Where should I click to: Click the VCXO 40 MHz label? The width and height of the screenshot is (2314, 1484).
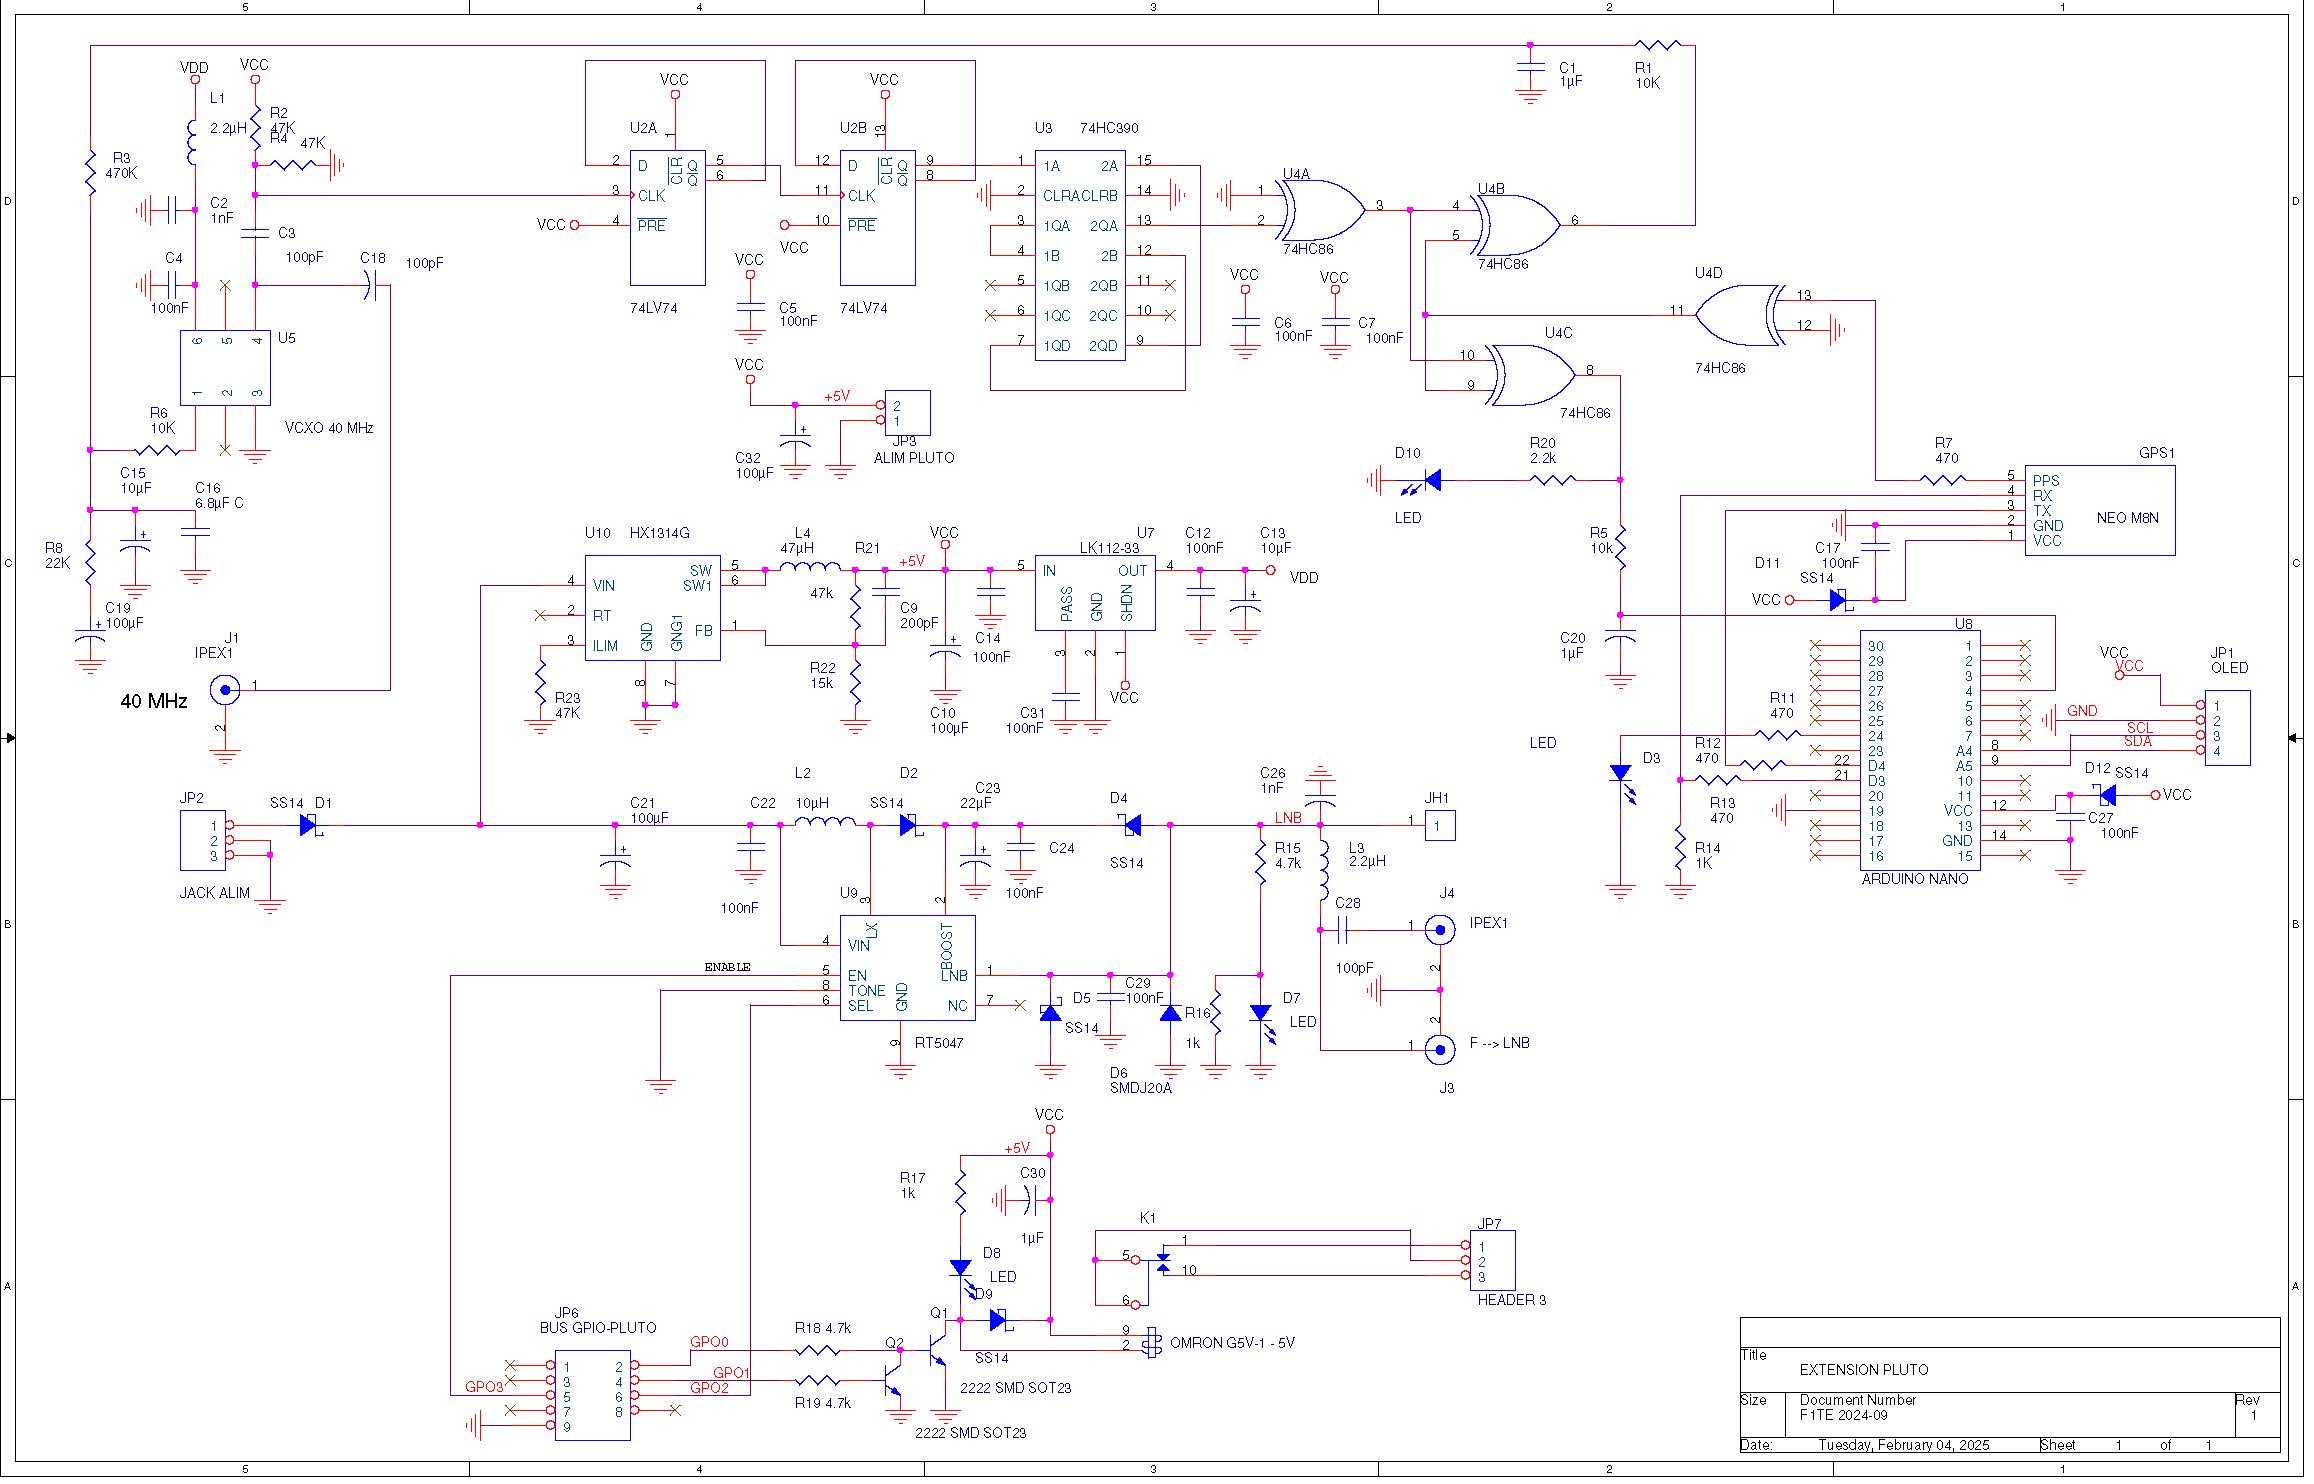coord(329,428)
